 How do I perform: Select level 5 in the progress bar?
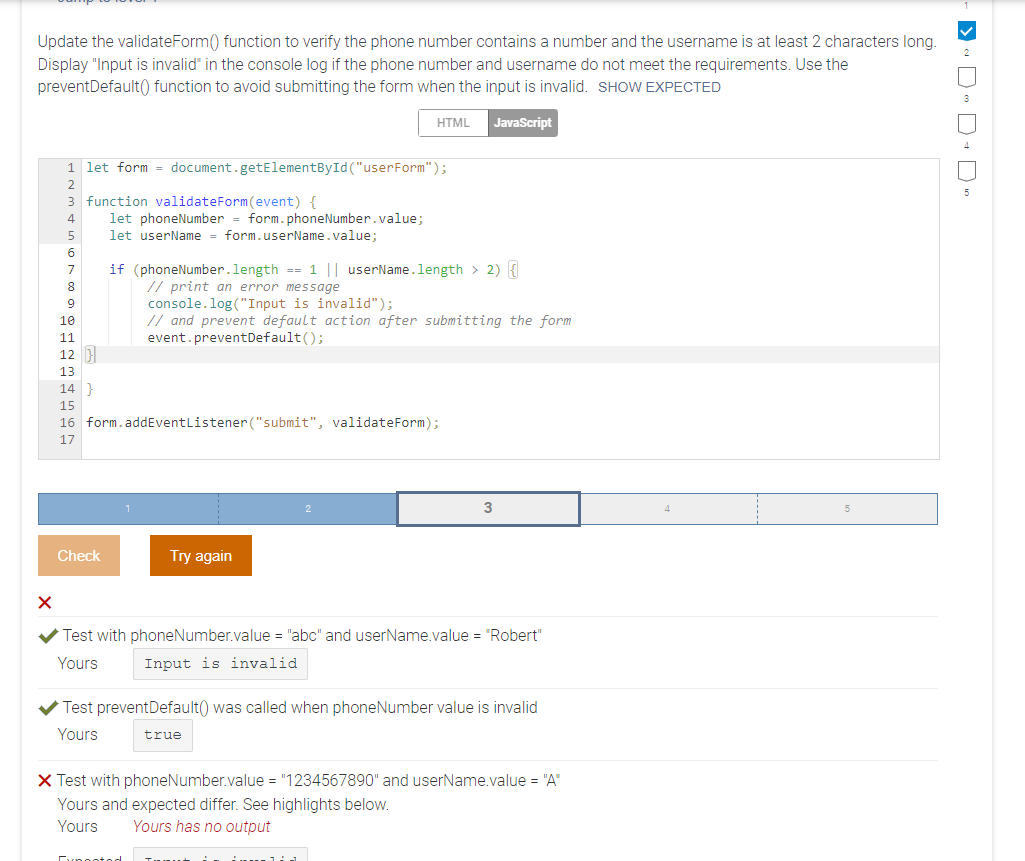click(847, 508)
